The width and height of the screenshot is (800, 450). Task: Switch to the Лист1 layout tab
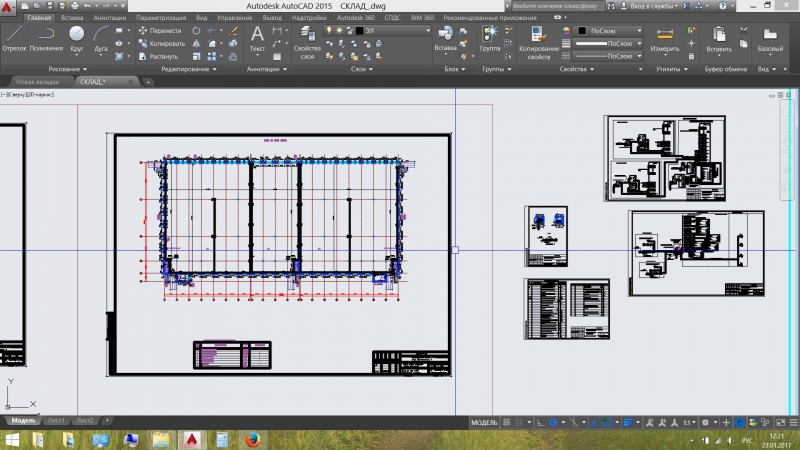(x=57, y=420)
